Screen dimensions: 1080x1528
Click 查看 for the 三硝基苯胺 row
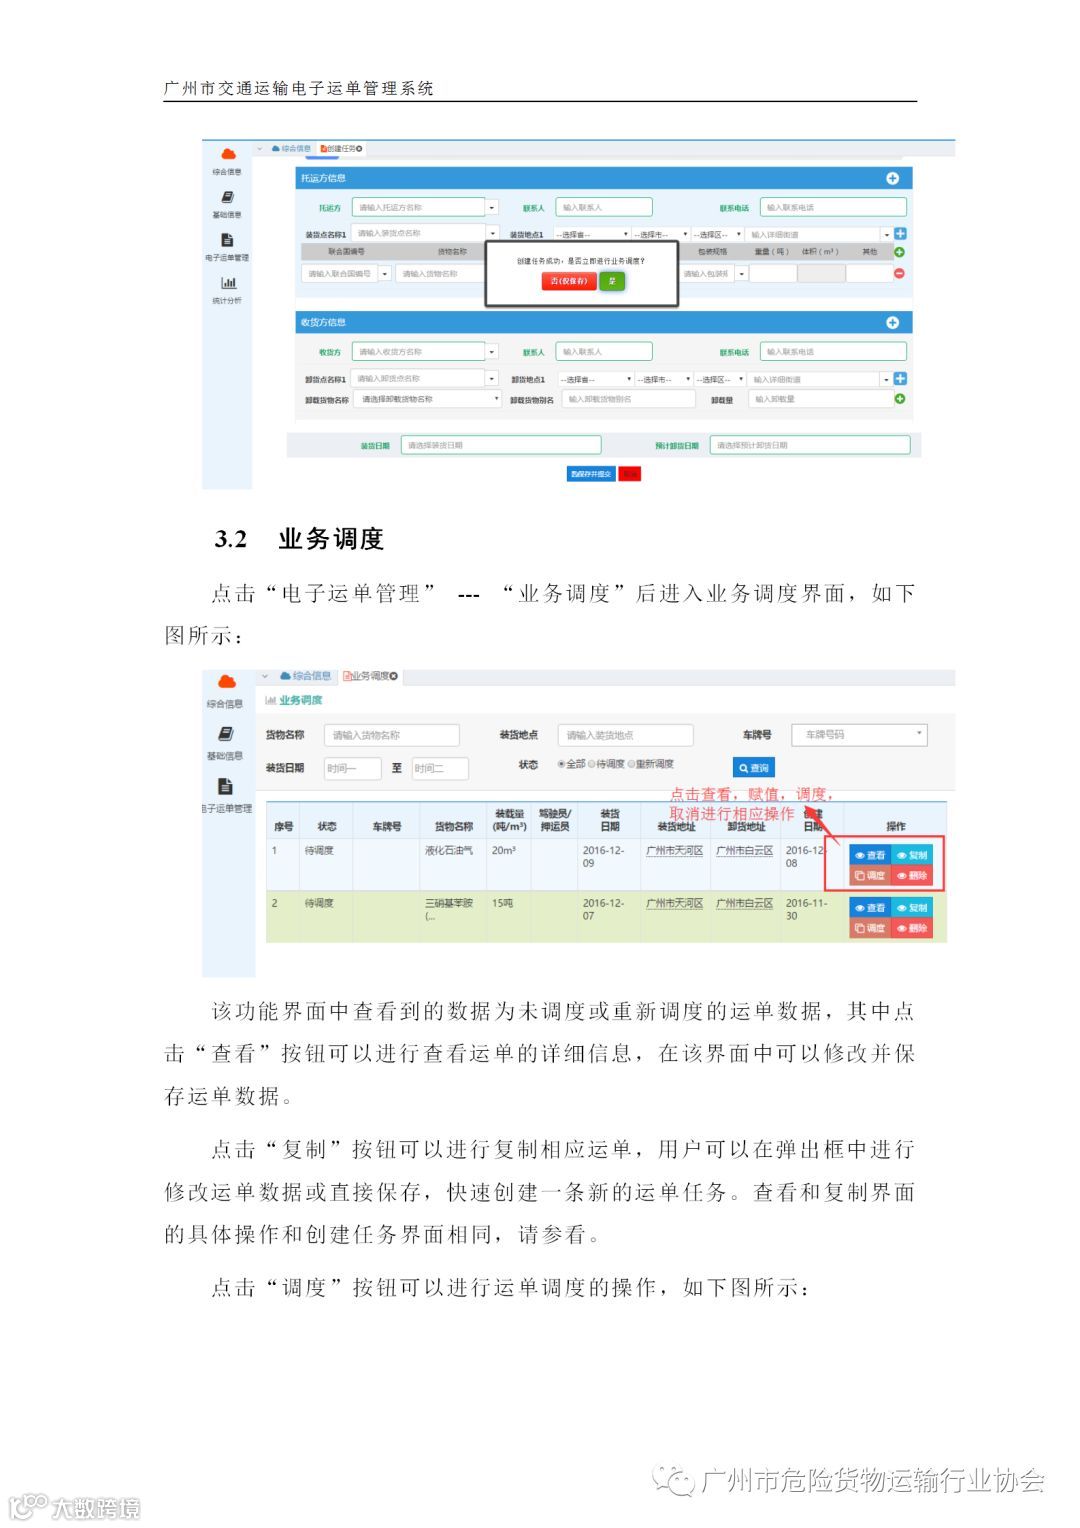click(870, 908)
